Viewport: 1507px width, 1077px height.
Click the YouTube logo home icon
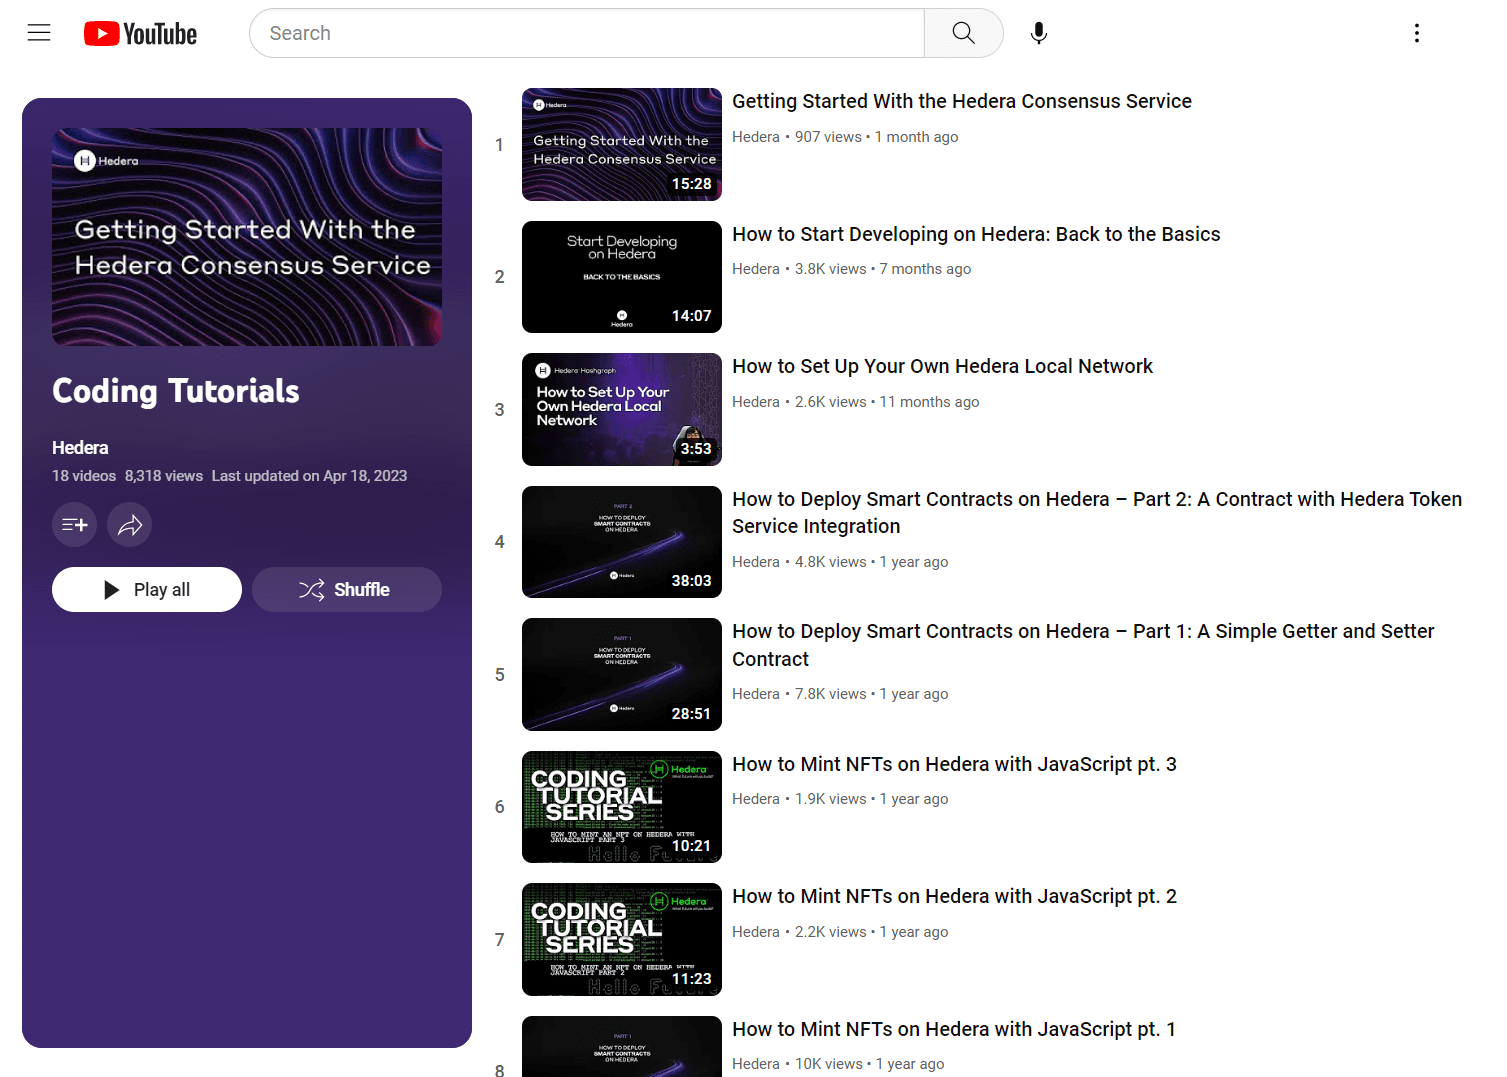tap(141, 34)
